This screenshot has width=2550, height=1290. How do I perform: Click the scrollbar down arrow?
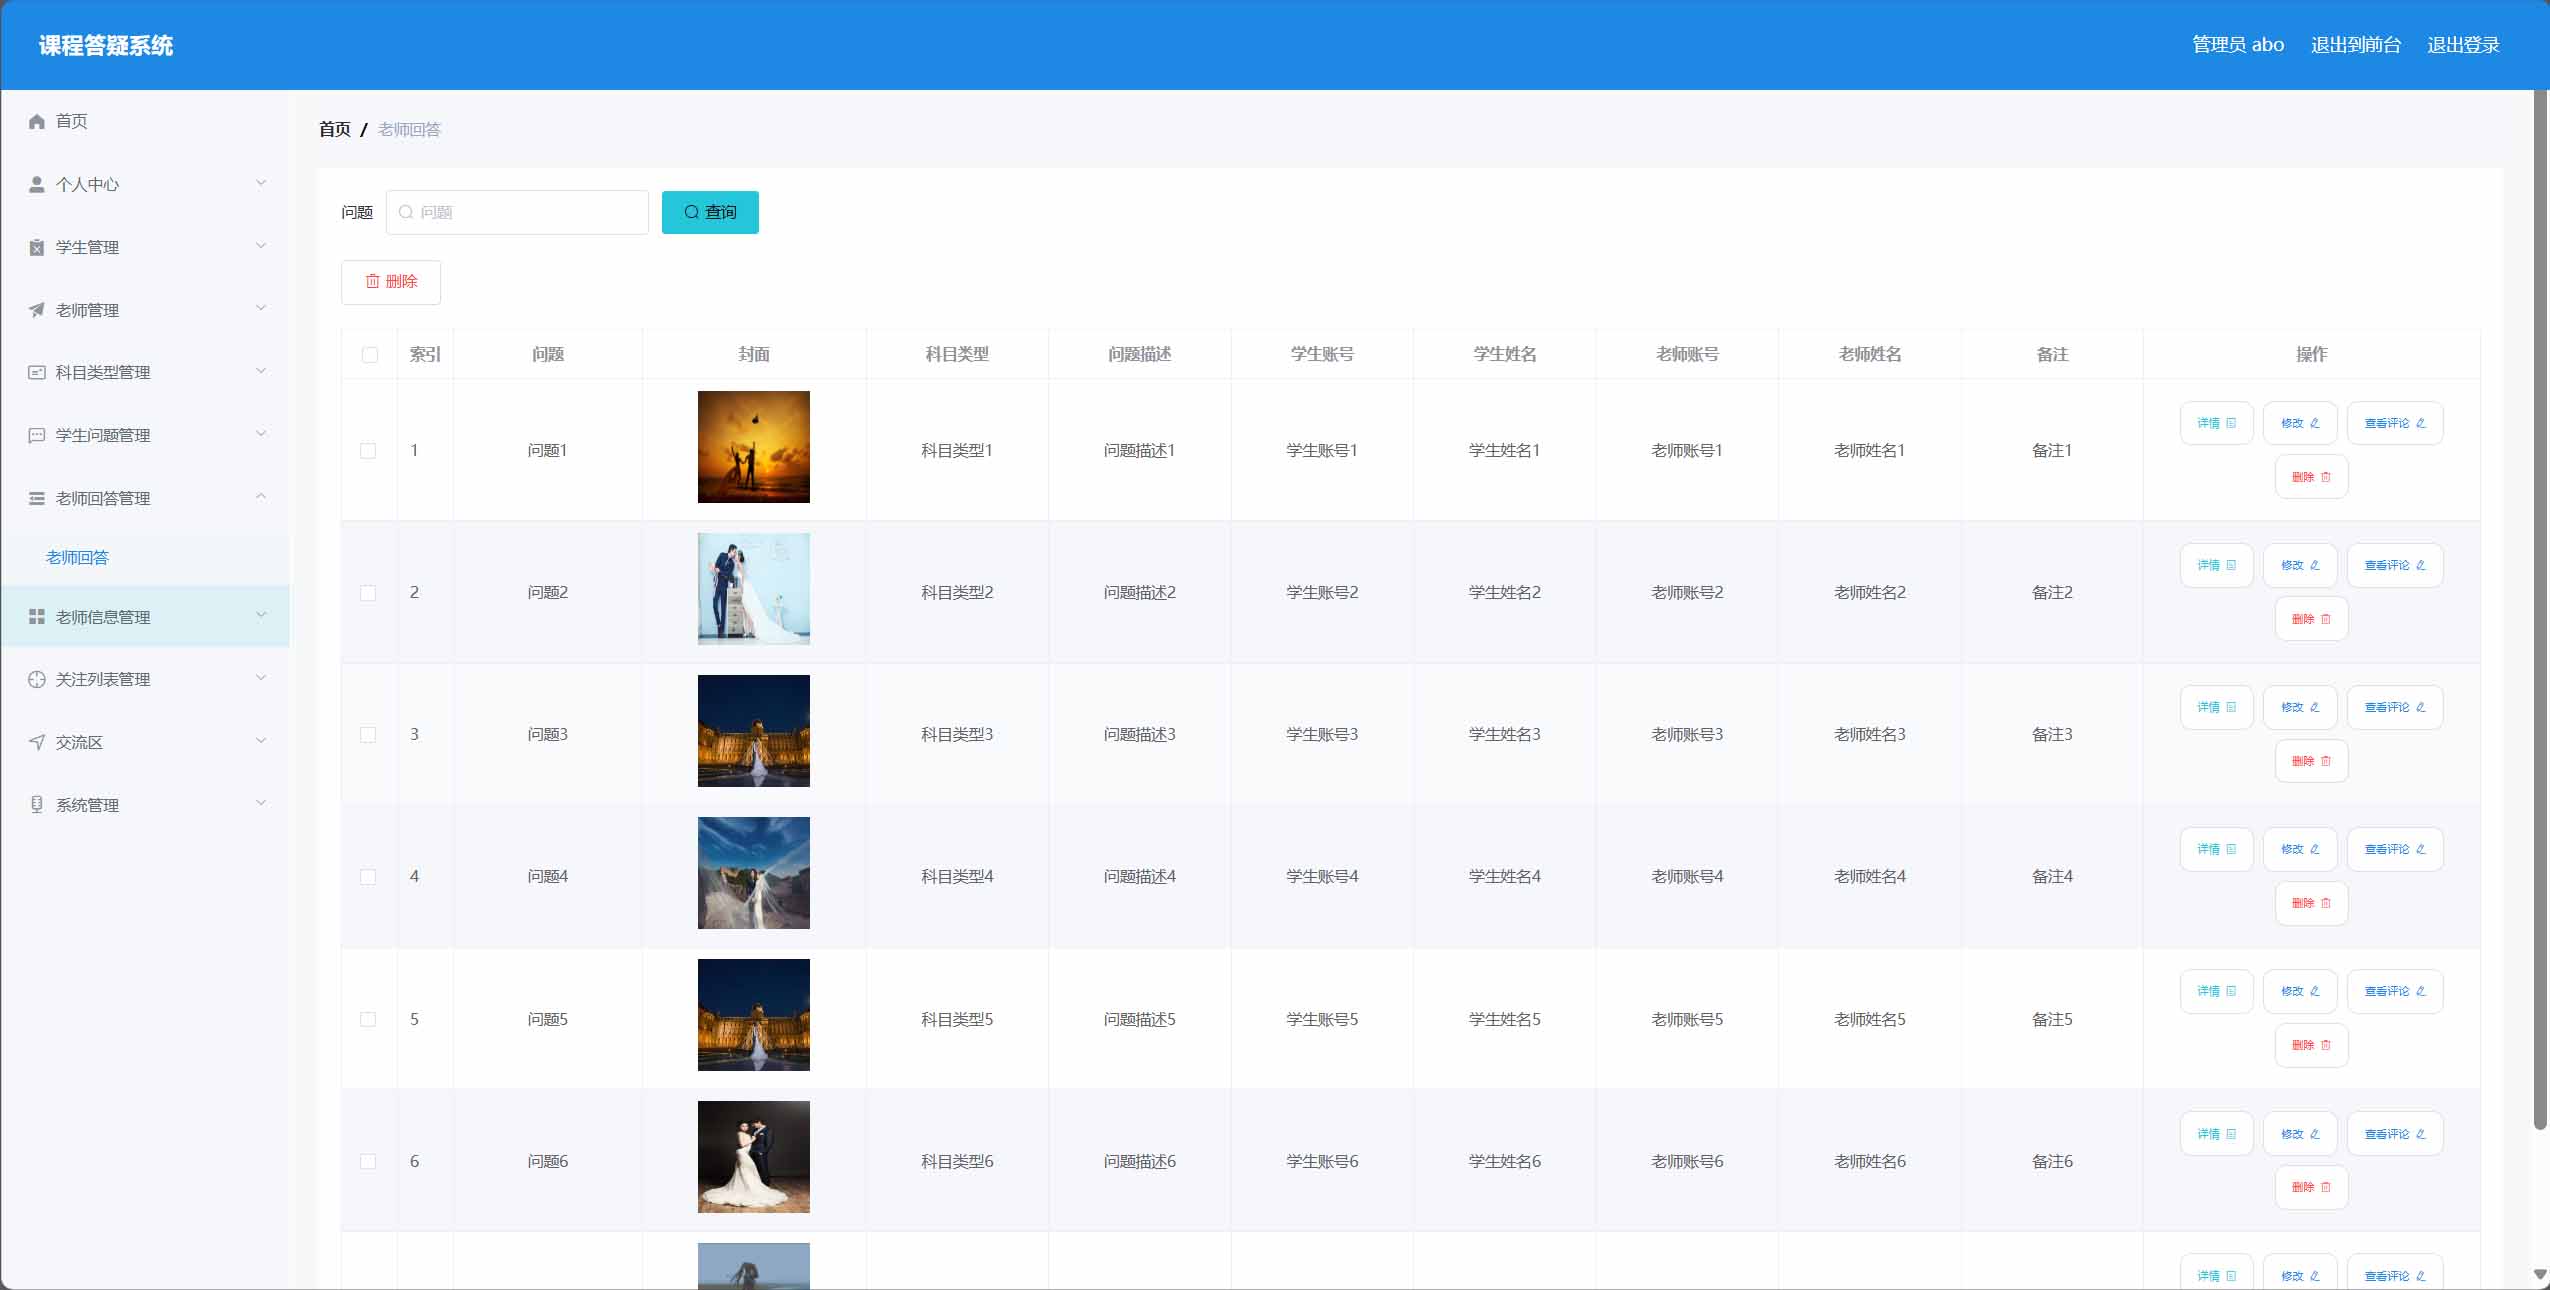pos(2540,1274)
